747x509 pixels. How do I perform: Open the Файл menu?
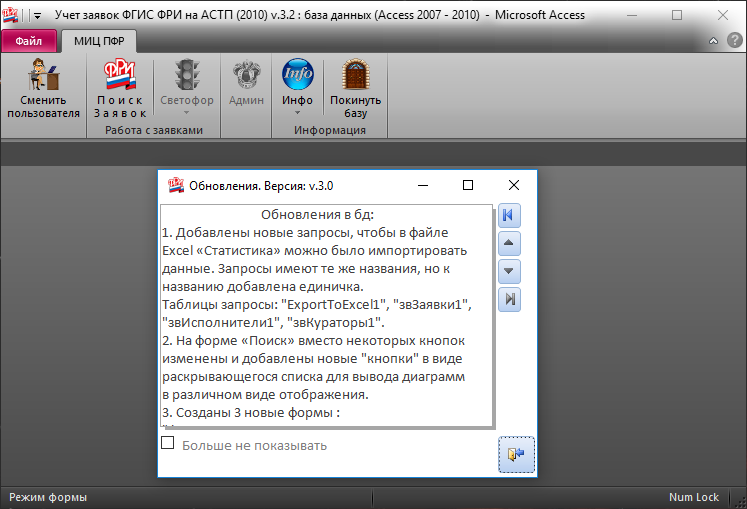click(28, 41)
